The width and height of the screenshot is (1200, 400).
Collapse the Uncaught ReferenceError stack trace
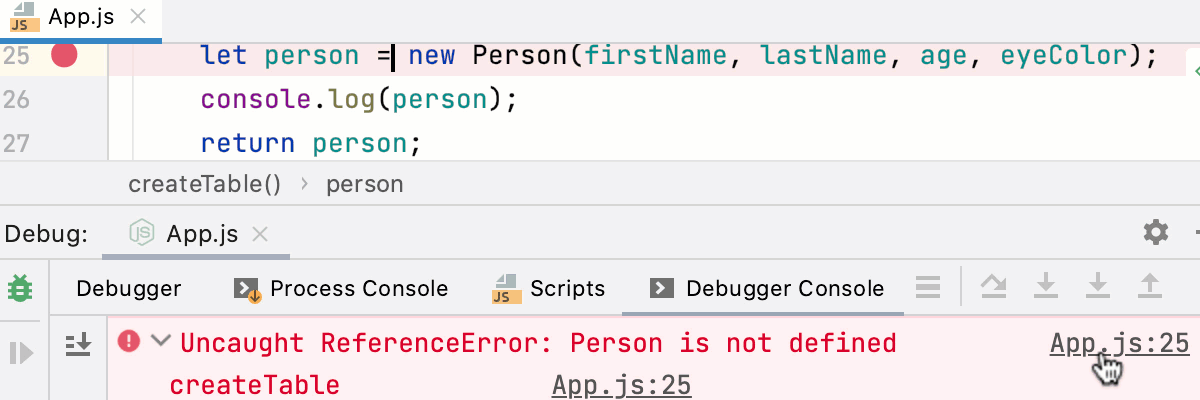coord(160,342)
